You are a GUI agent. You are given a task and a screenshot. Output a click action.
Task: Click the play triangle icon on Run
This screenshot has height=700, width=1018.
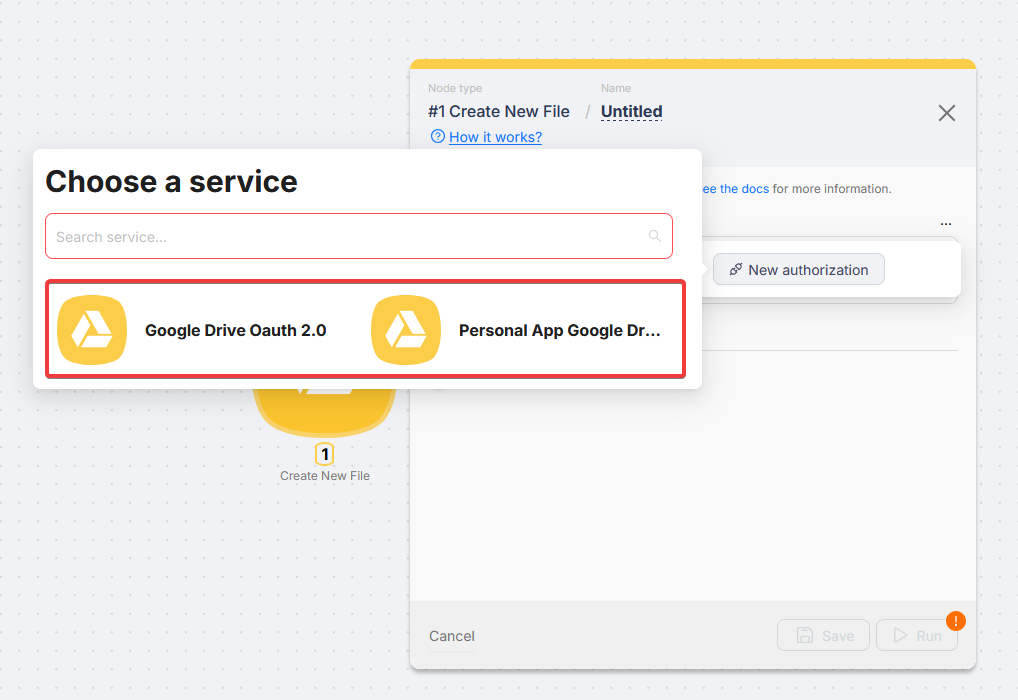click(900, 636)
